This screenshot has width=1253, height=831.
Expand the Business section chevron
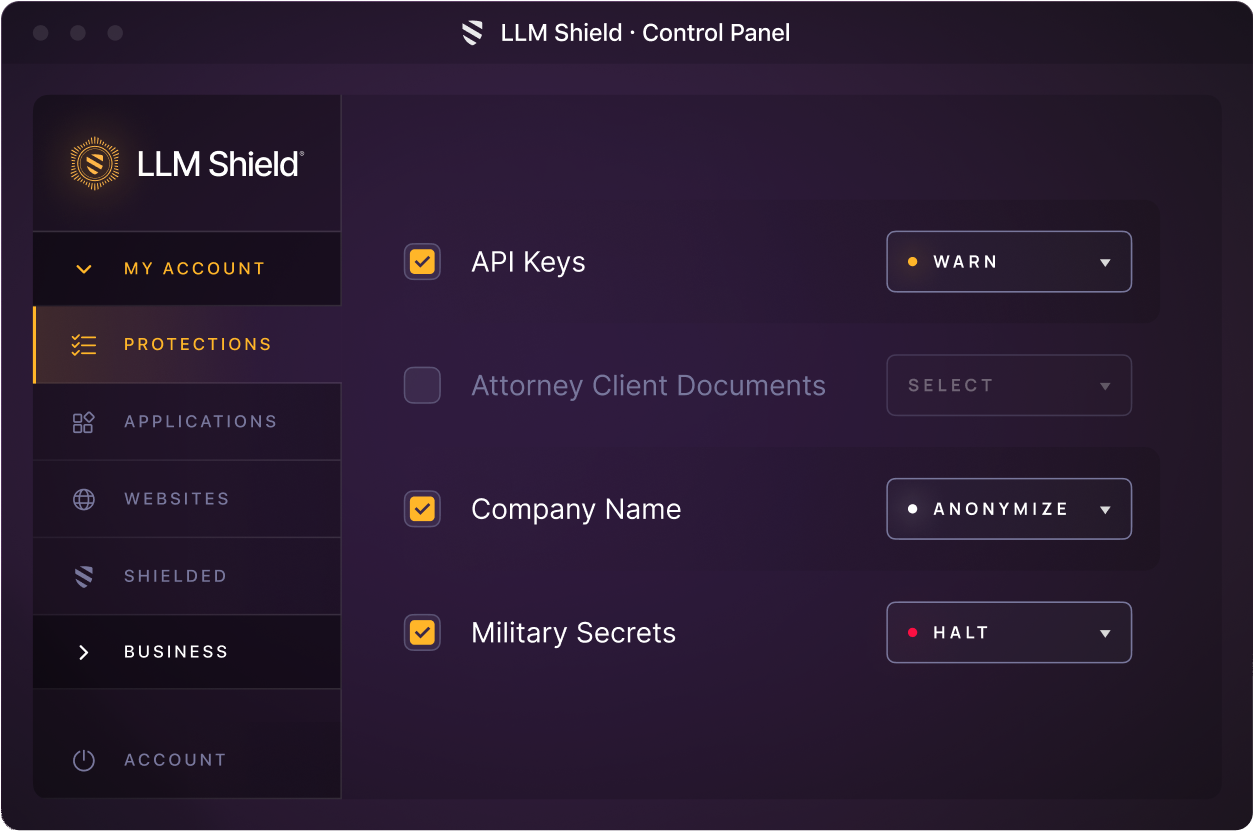(x=84, y=652)
